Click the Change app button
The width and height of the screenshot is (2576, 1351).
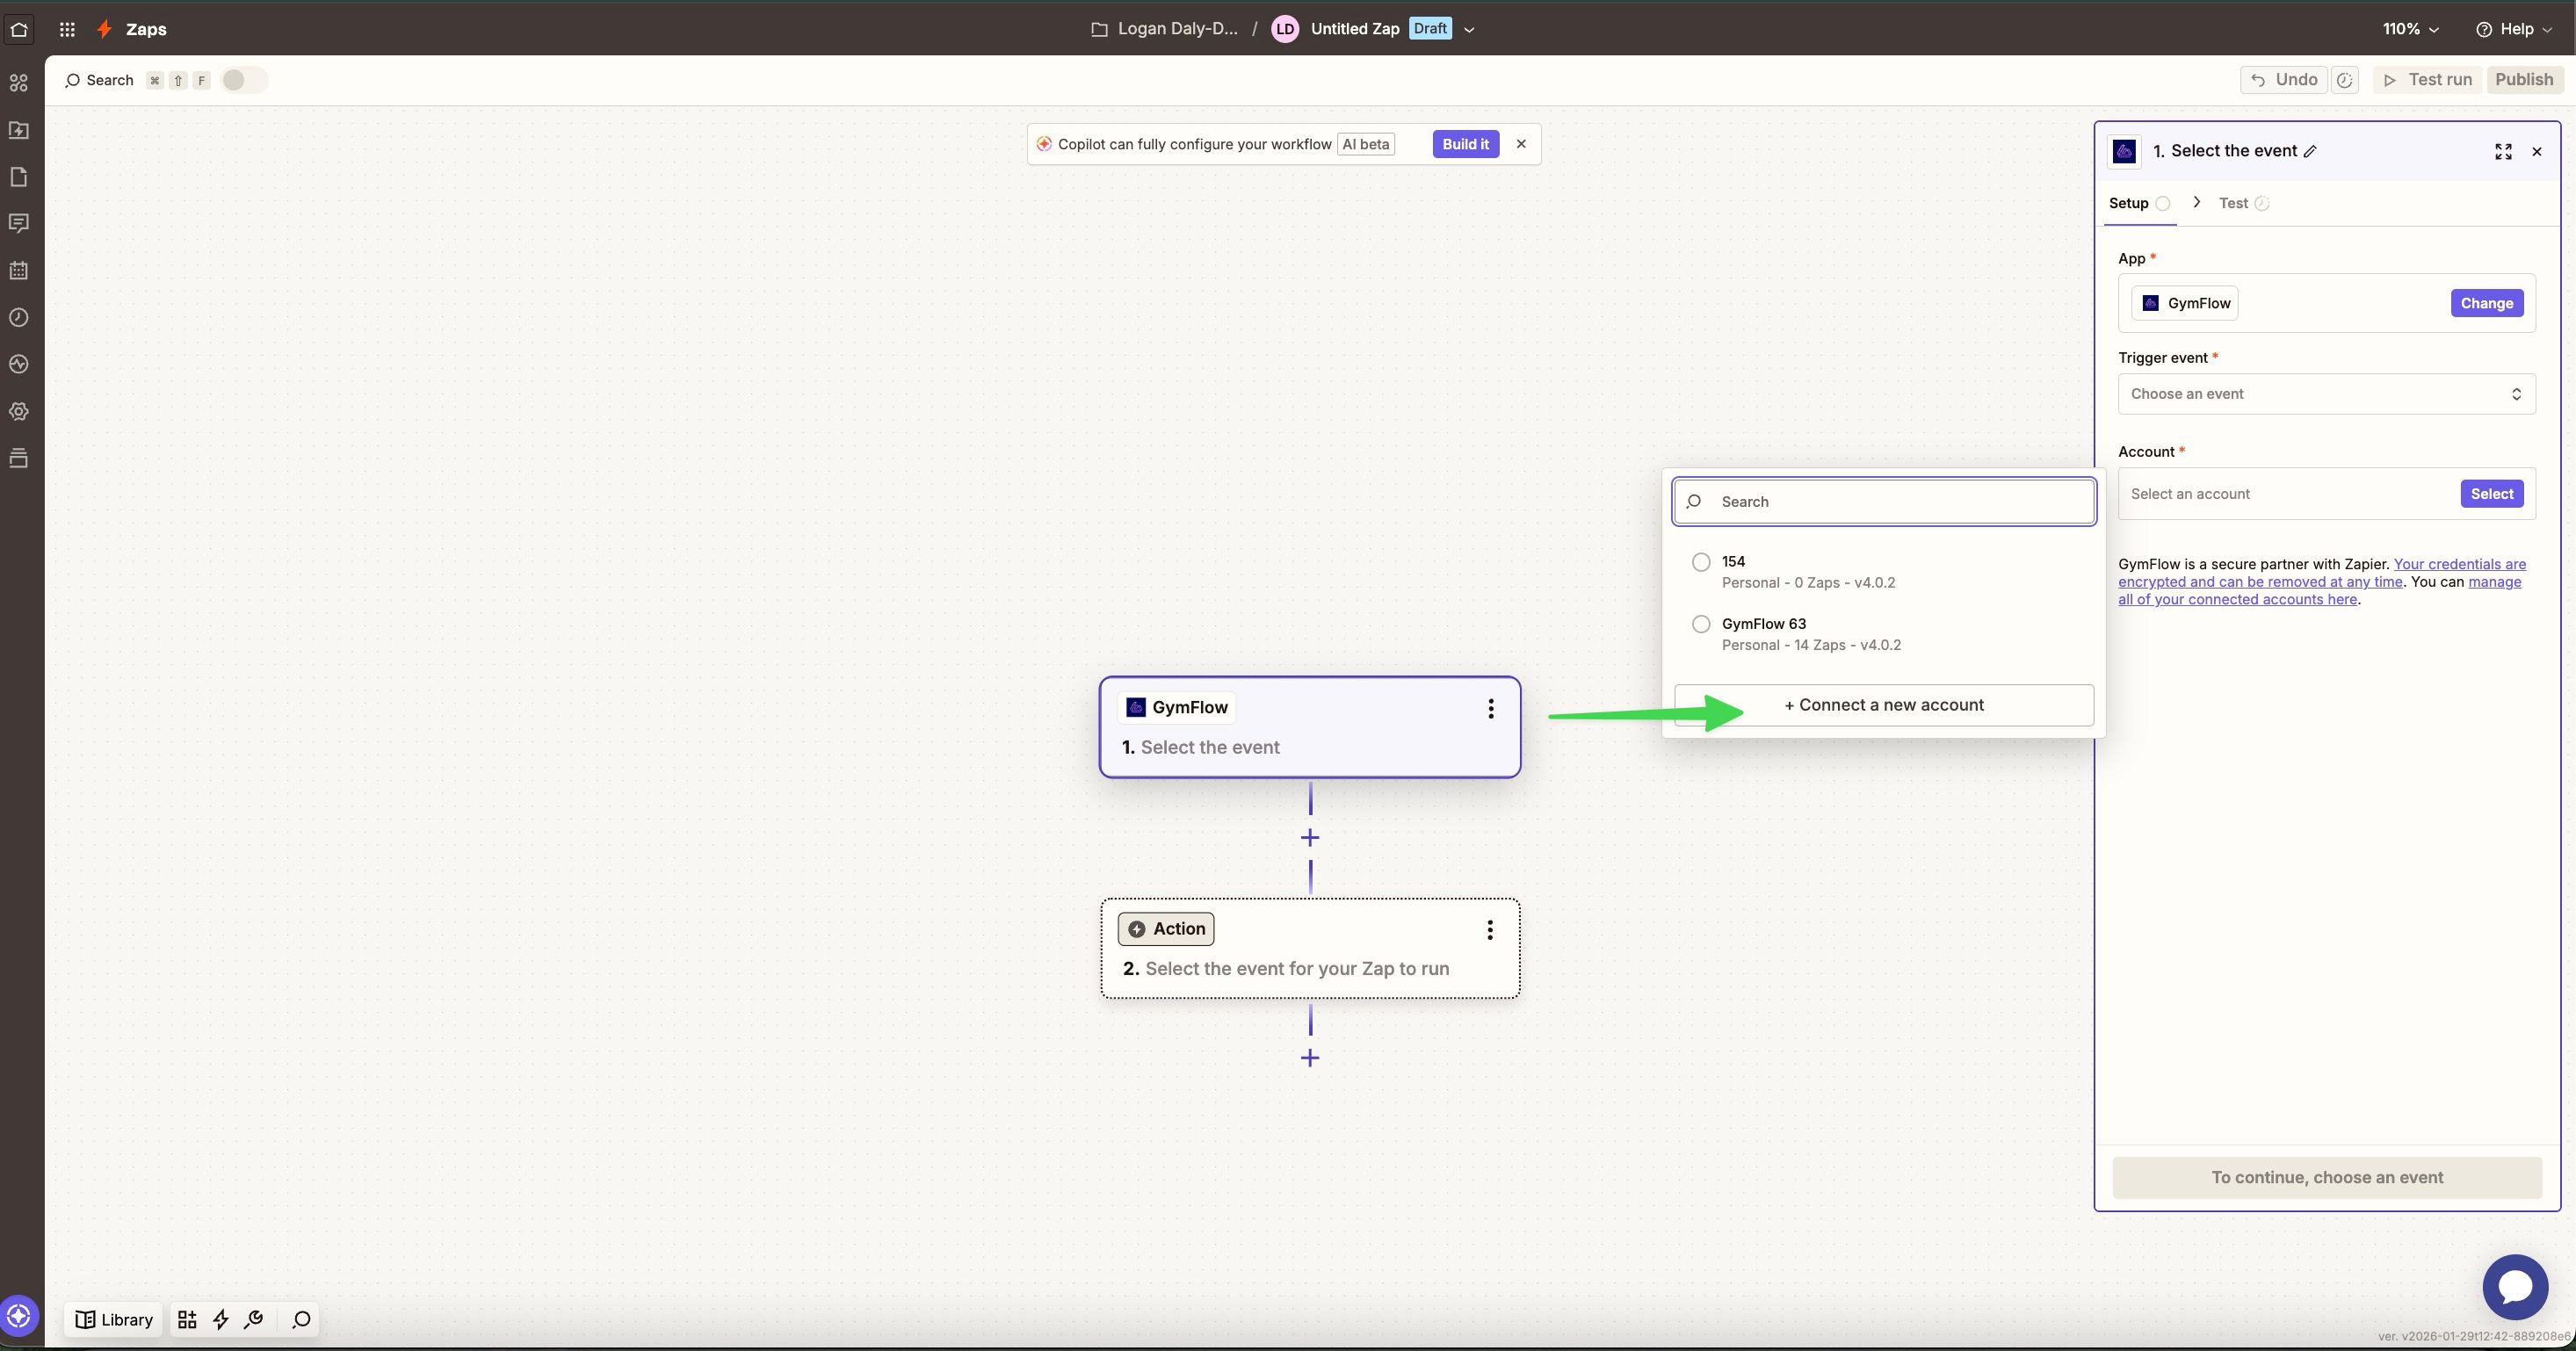2486,303
